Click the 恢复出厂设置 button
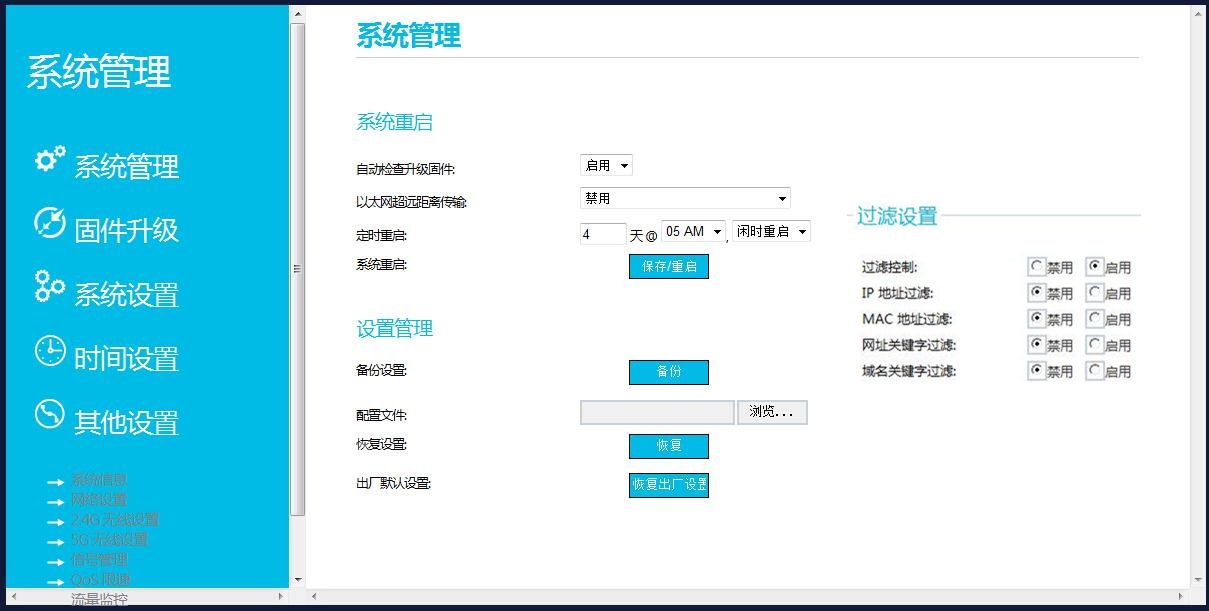Screen dimensions: 1209x611 click(x=669, y=485)
